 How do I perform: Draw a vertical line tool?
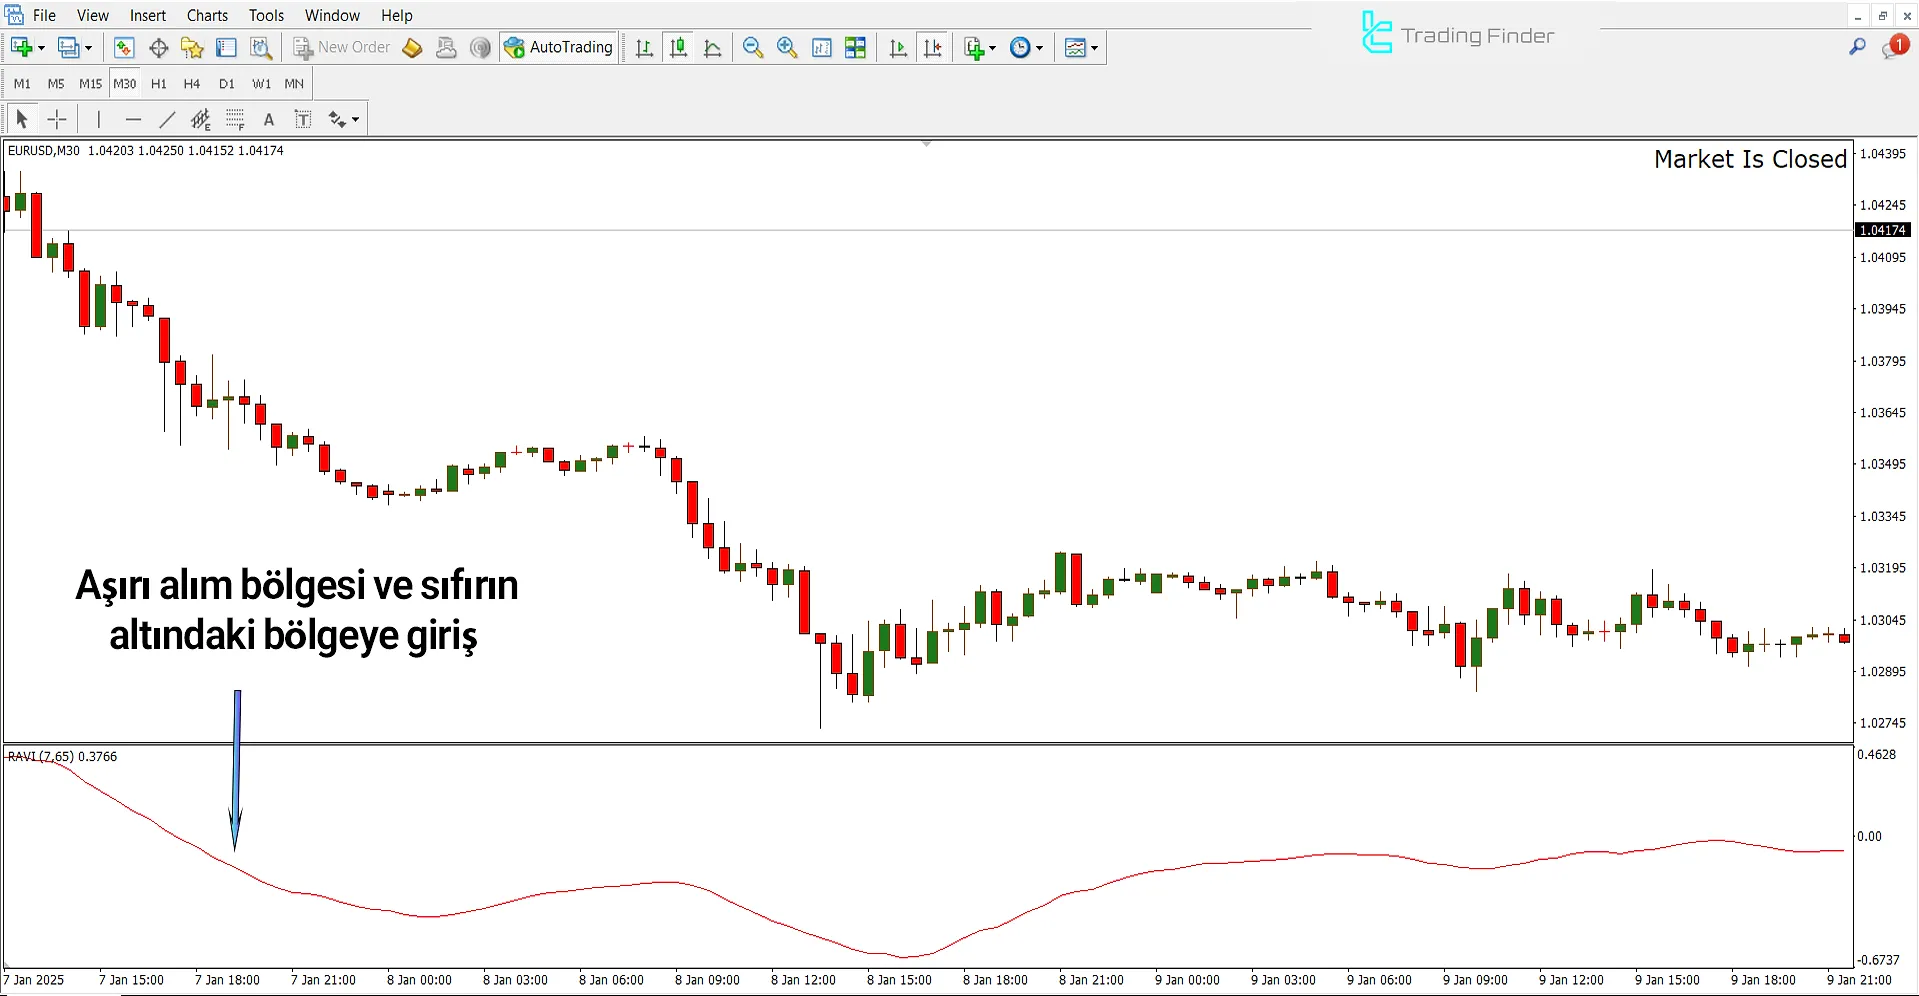pos(99,120)
